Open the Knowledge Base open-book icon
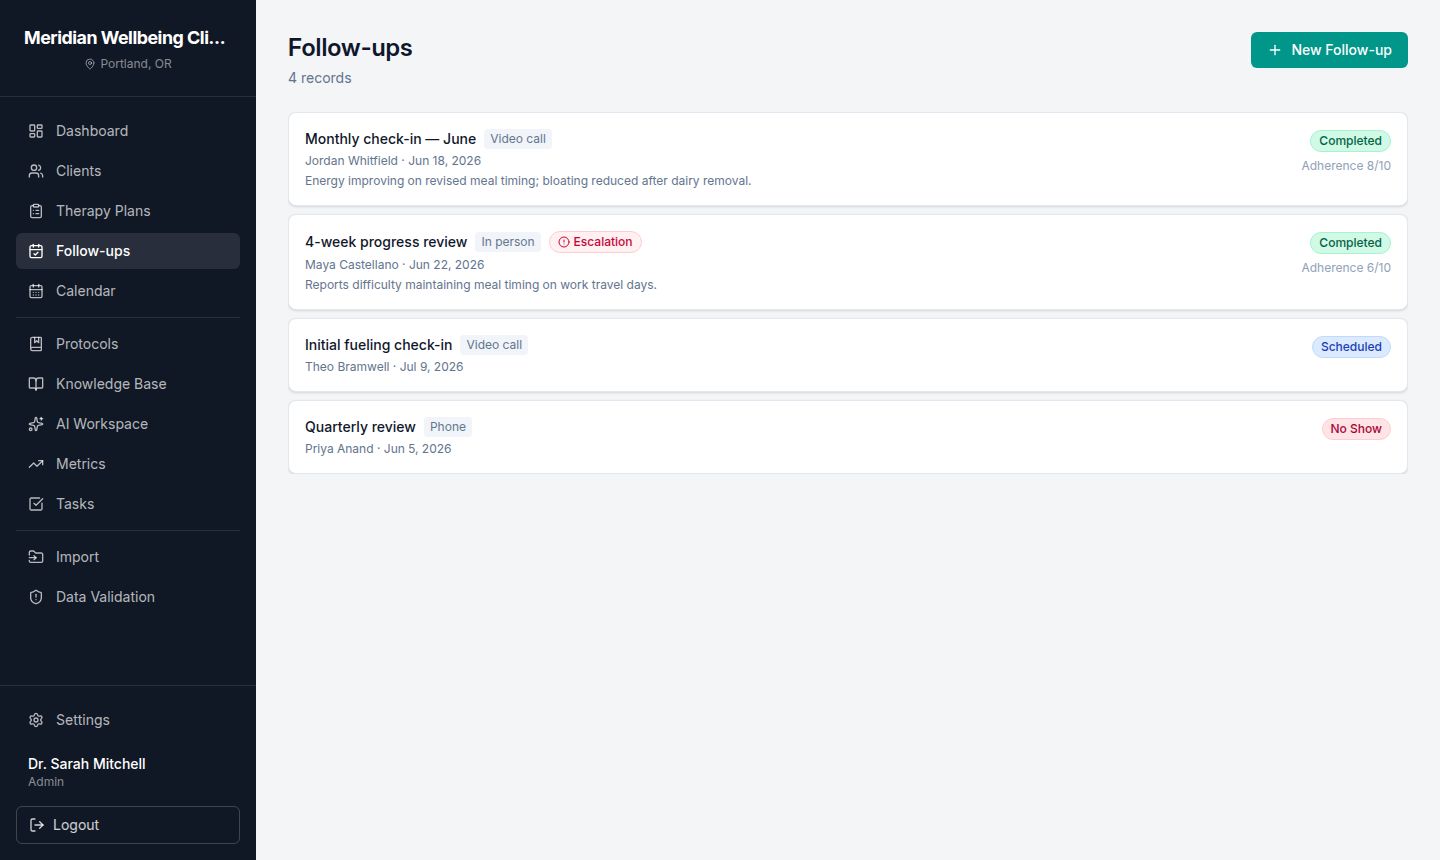This screenshot has height=860, width=1440. pos(36,384)
